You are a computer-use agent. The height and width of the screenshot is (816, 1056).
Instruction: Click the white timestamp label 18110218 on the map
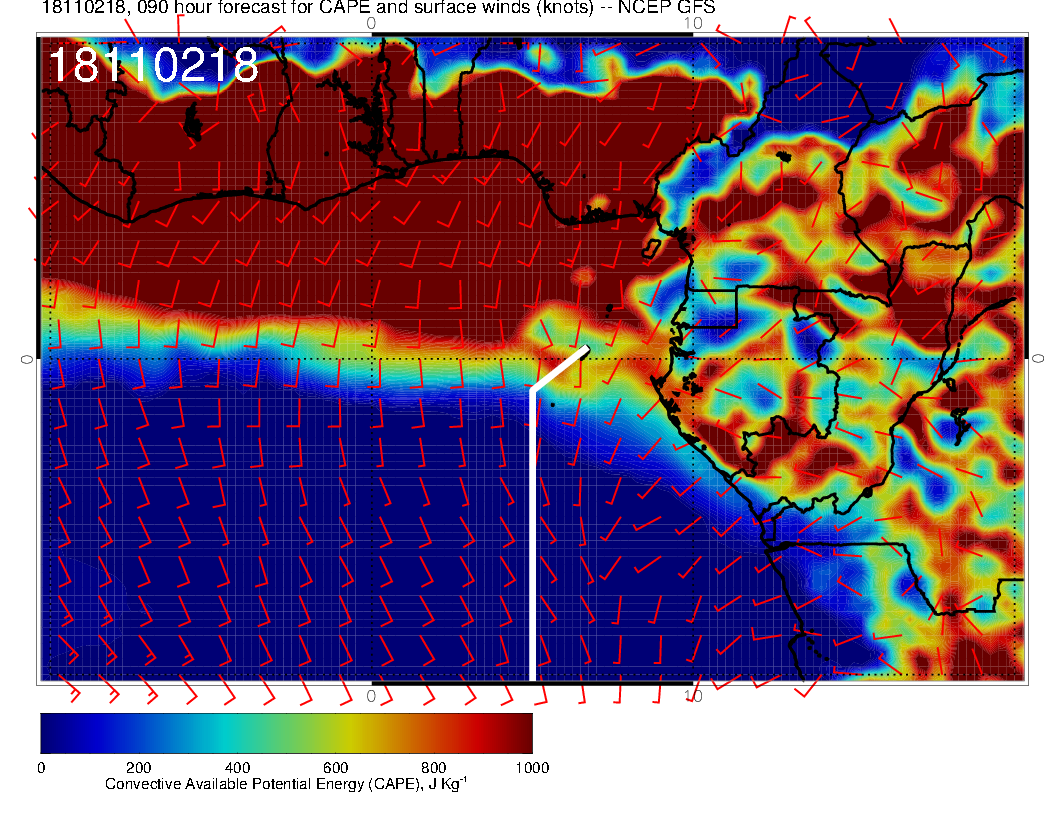154,65
